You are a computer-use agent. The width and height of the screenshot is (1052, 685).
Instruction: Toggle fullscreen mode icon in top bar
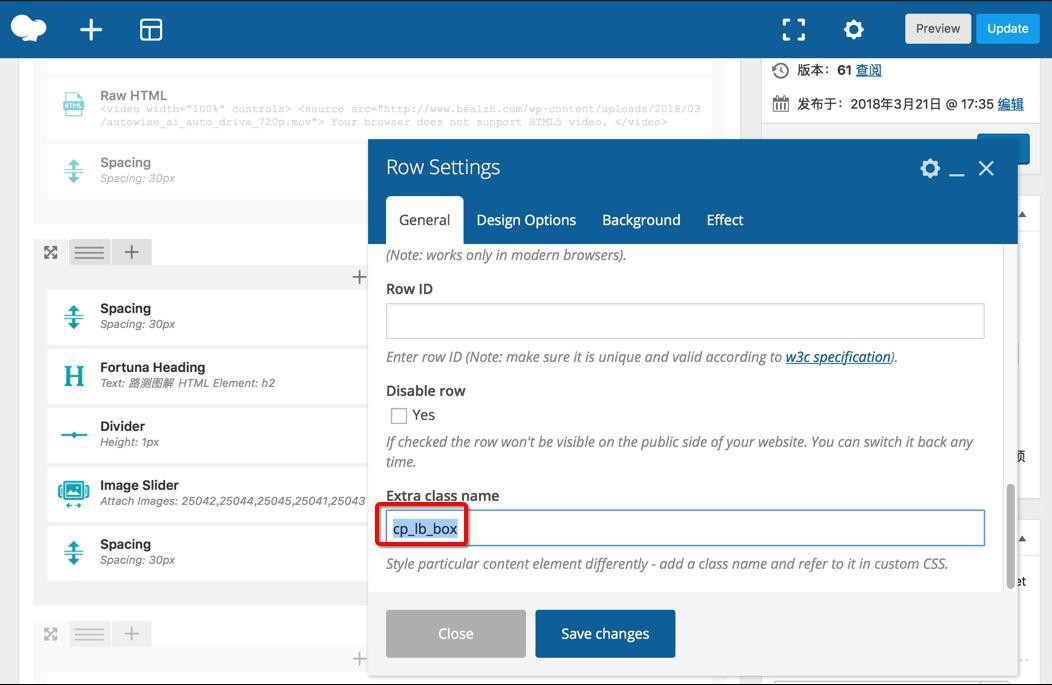tap(794, 30)
